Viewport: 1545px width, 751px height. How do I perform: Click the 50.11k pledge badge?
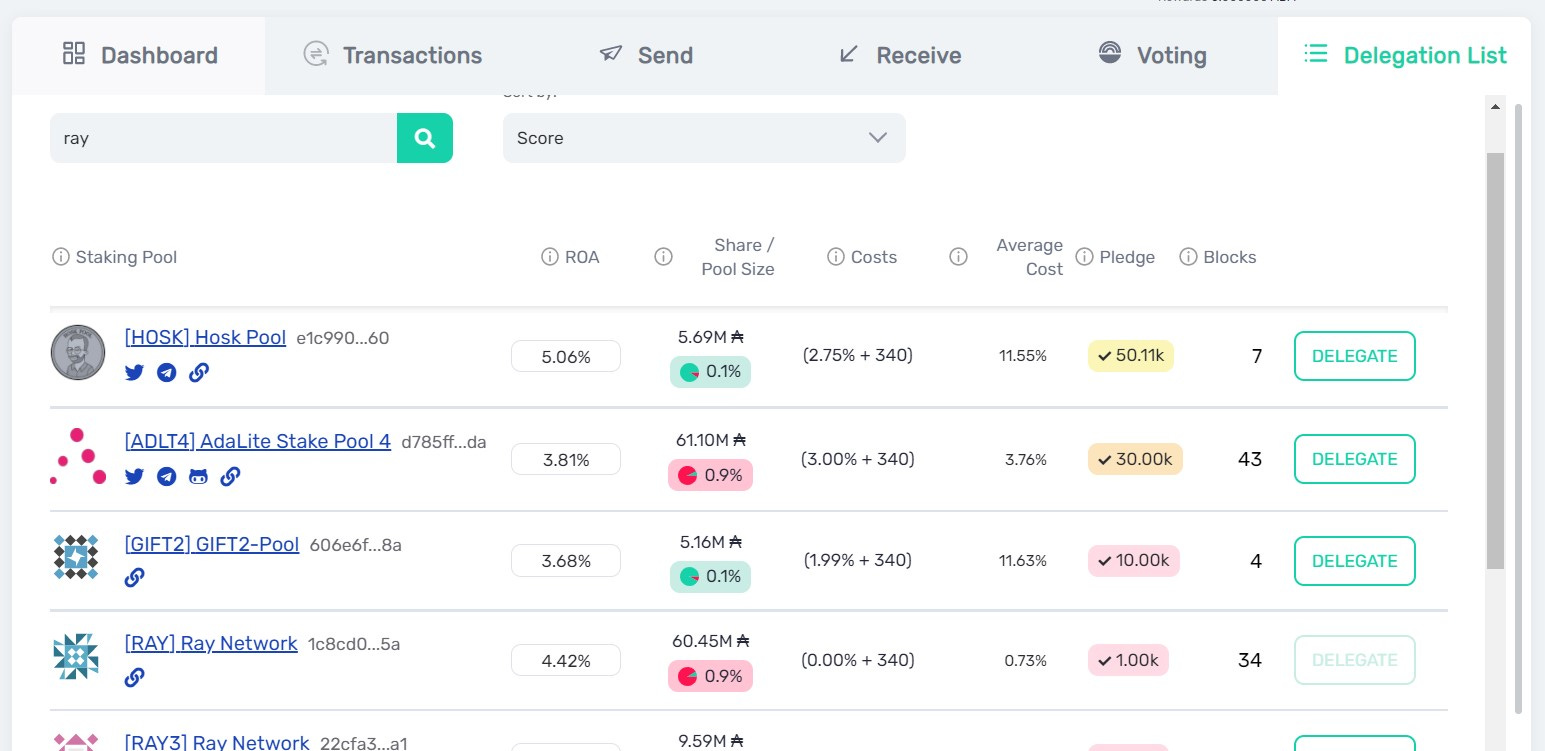click(x=1131, y=355)
